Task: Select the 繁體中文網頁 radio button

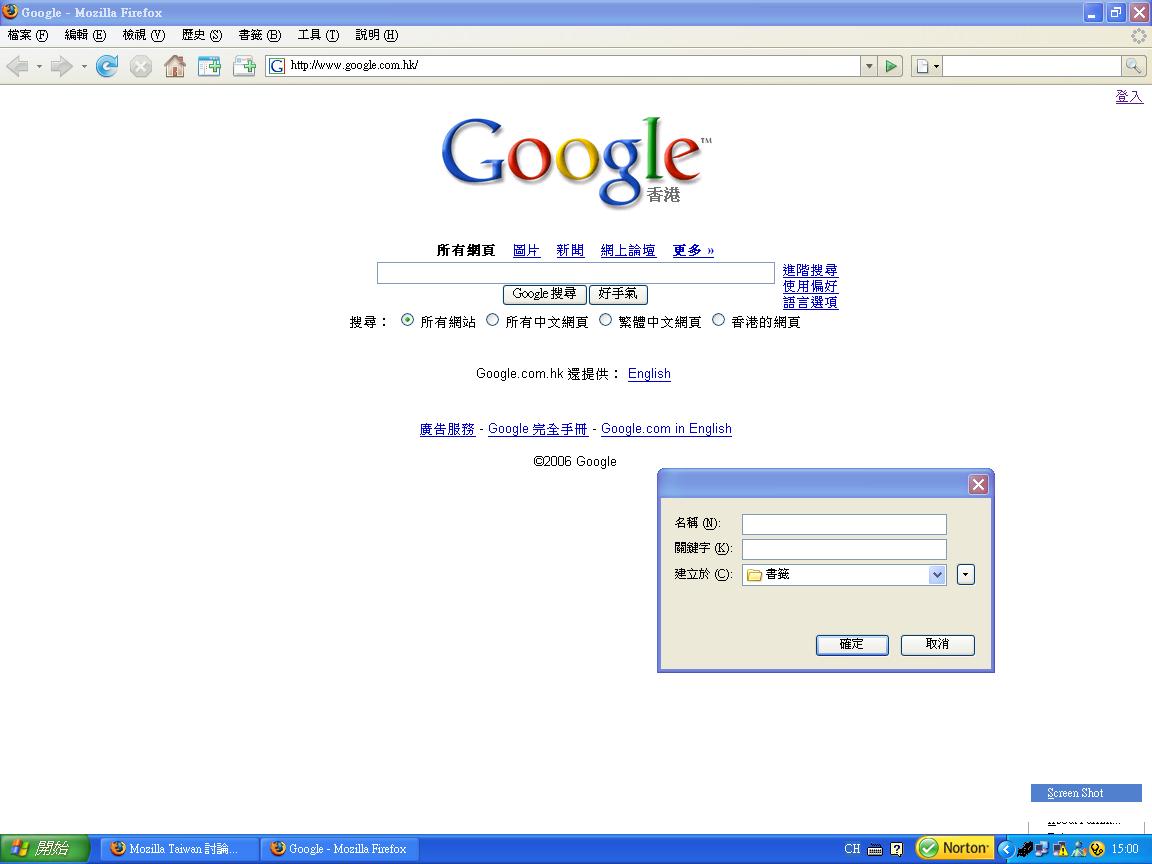Action: tap(605, 320)
